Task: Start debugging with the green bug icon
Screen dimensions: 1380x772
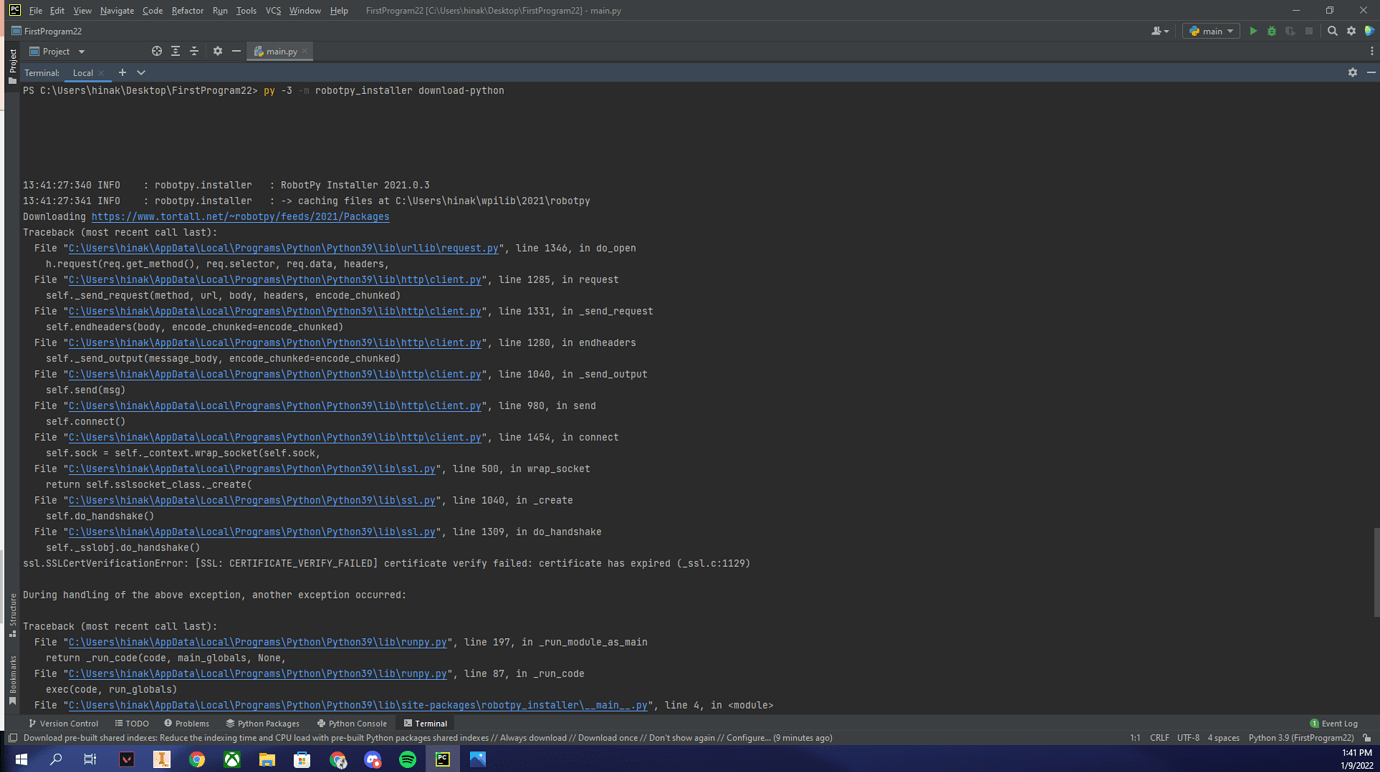Action: coord(1271,31)
